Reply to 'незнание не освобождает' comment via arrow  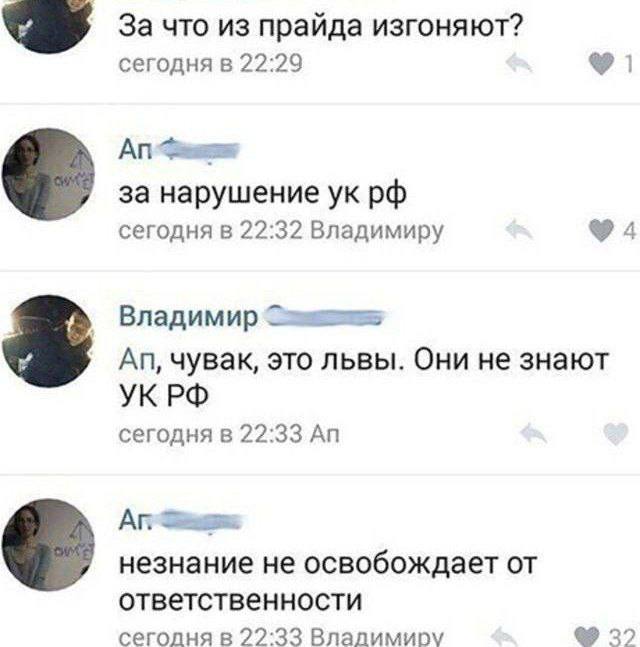click(504, 636)
